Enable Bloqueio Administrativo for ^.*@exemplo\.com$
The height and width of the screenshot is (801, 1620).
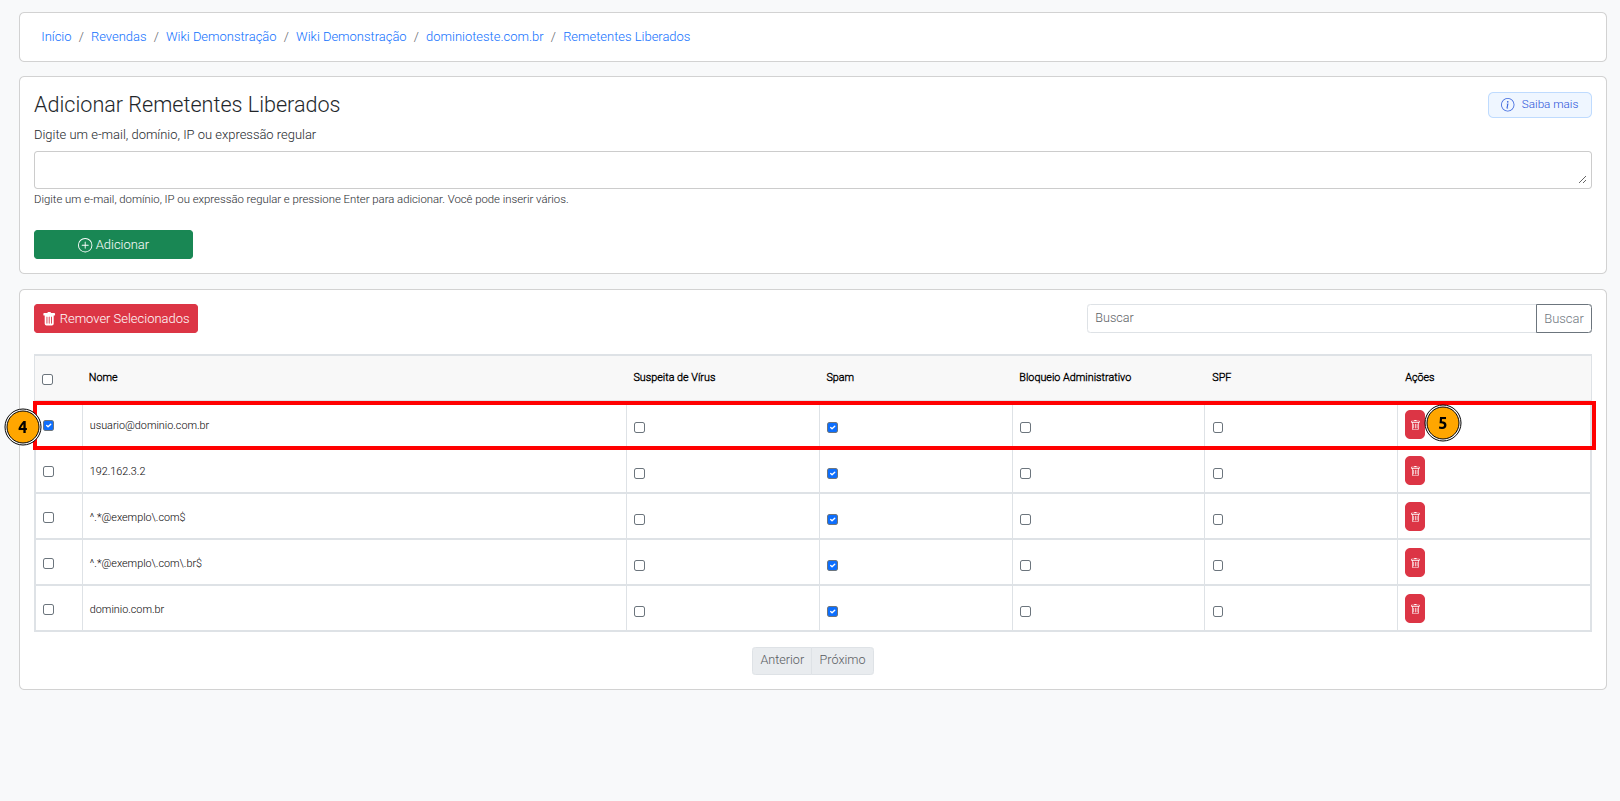1025,519
